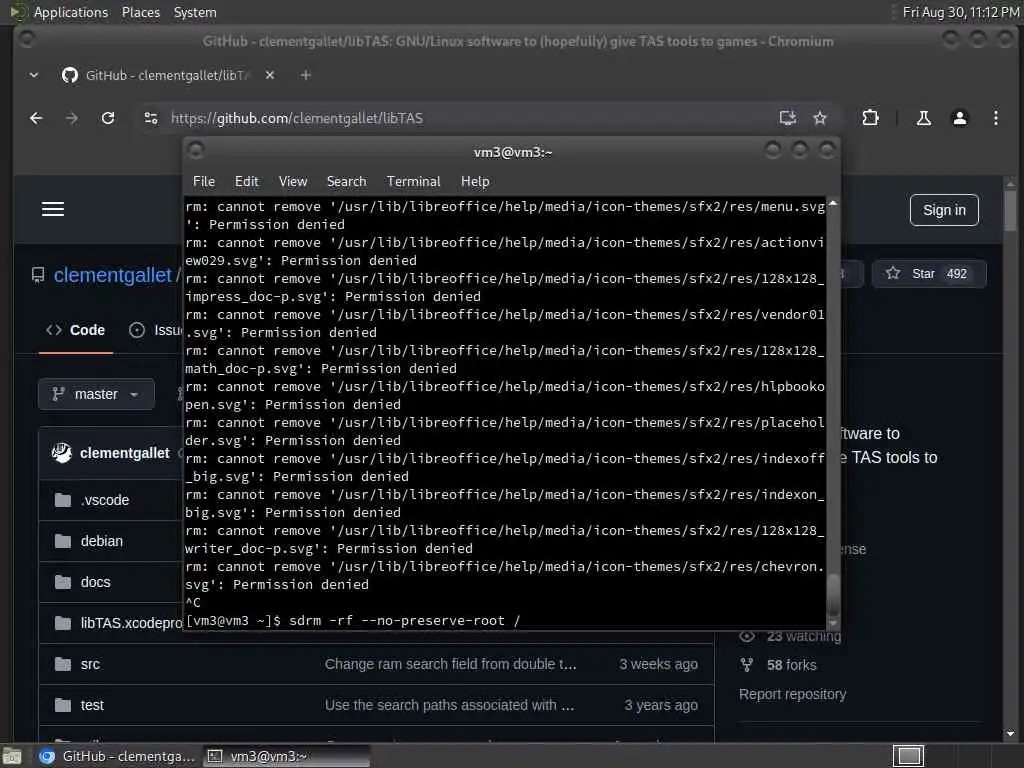Open commit 'Use the search paths associated with'
The height and width of the screenshot is (768, 1024).
(x=449, y=705)
